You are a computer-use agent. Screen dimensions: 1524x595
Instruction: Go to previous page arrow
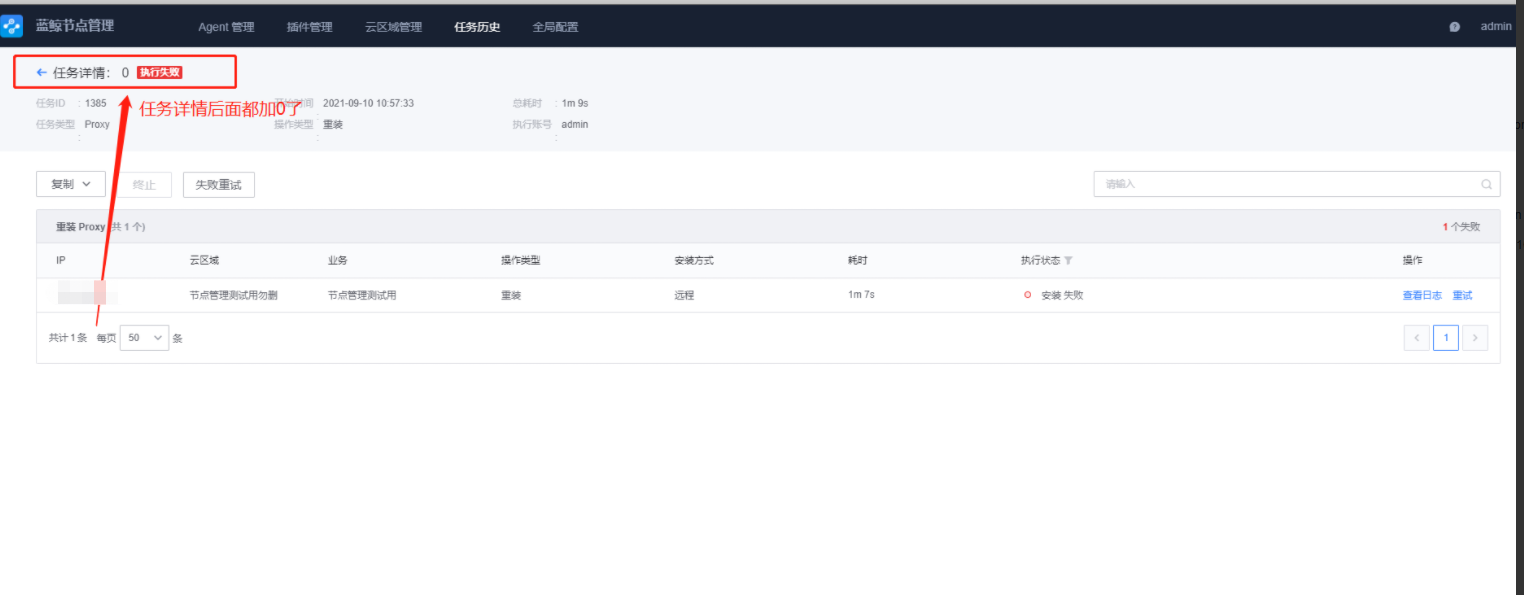pyautogui.click(x=1416, y=338)
